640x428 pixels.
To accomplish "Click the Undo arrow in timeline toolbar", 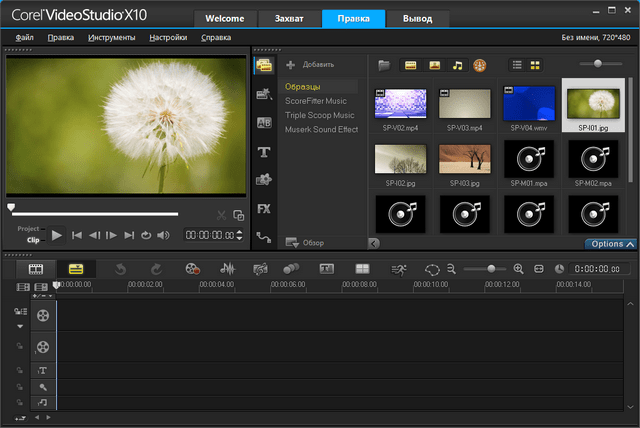I will click(x=120, y=269).
